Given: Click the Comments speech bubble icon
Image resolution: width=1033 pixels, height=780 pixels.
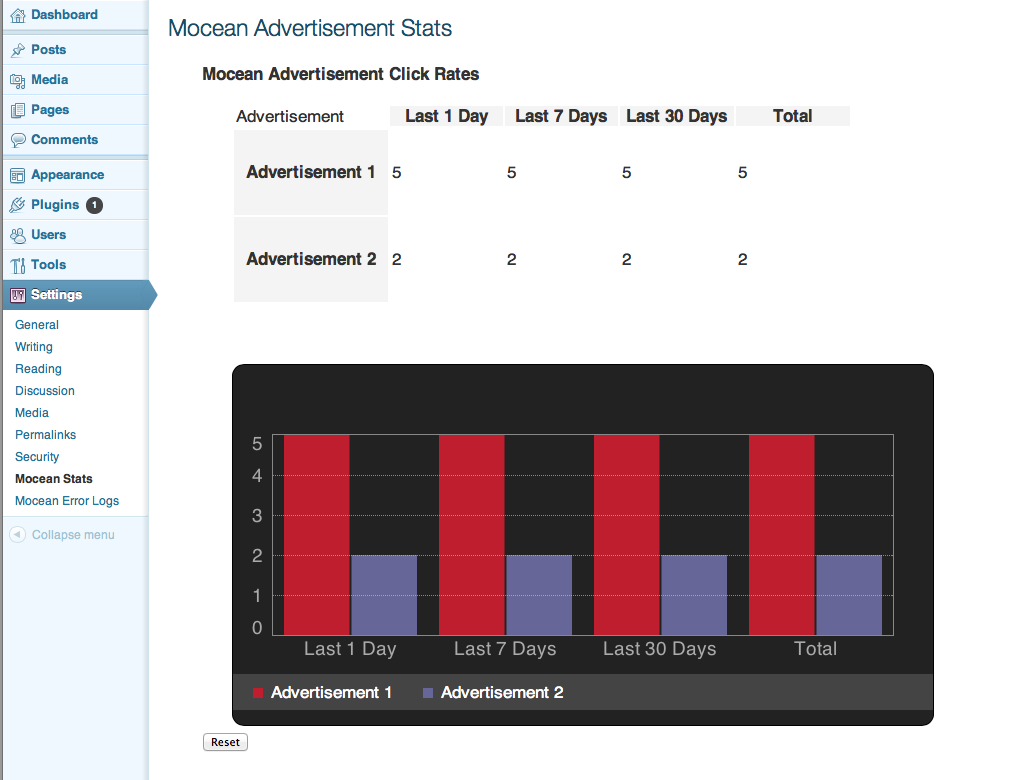Looking at the screenshot, I should pyautogui.click(x=18, y=140).
